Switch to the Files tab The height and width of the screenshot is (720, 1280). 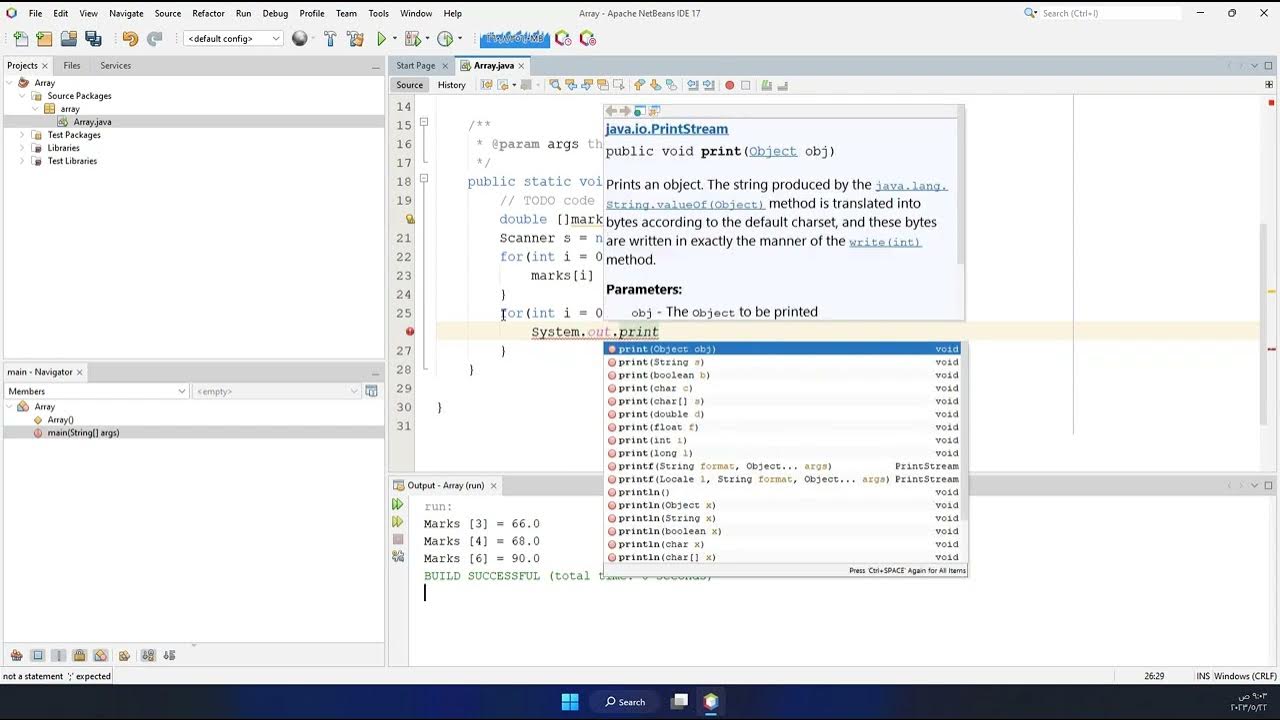click(x=72, y=65)
